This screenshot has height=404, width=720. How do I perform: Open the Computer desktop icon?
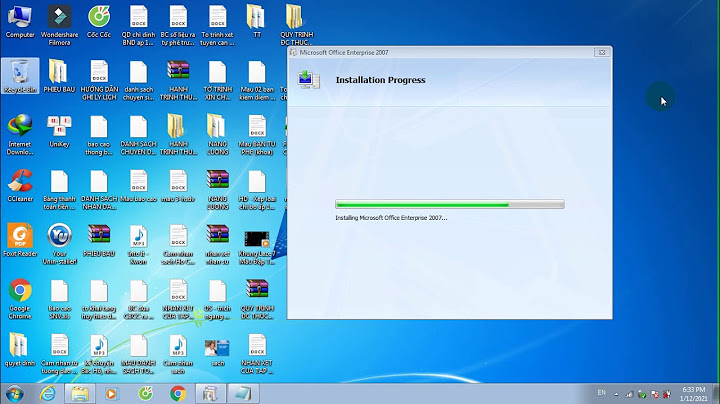coord(20,22)
